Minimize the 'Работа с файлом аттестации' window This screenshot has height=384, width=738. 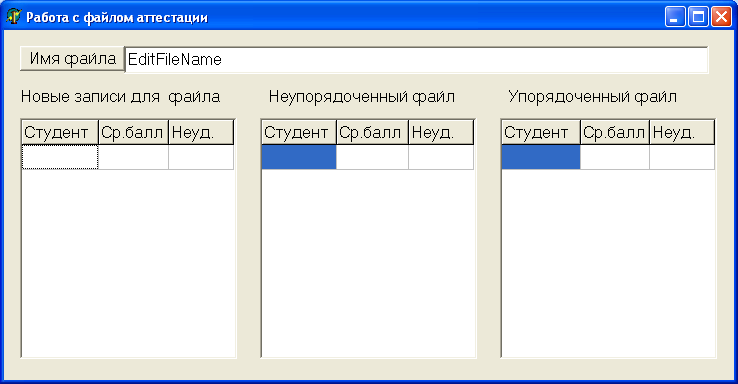point(675,17)
